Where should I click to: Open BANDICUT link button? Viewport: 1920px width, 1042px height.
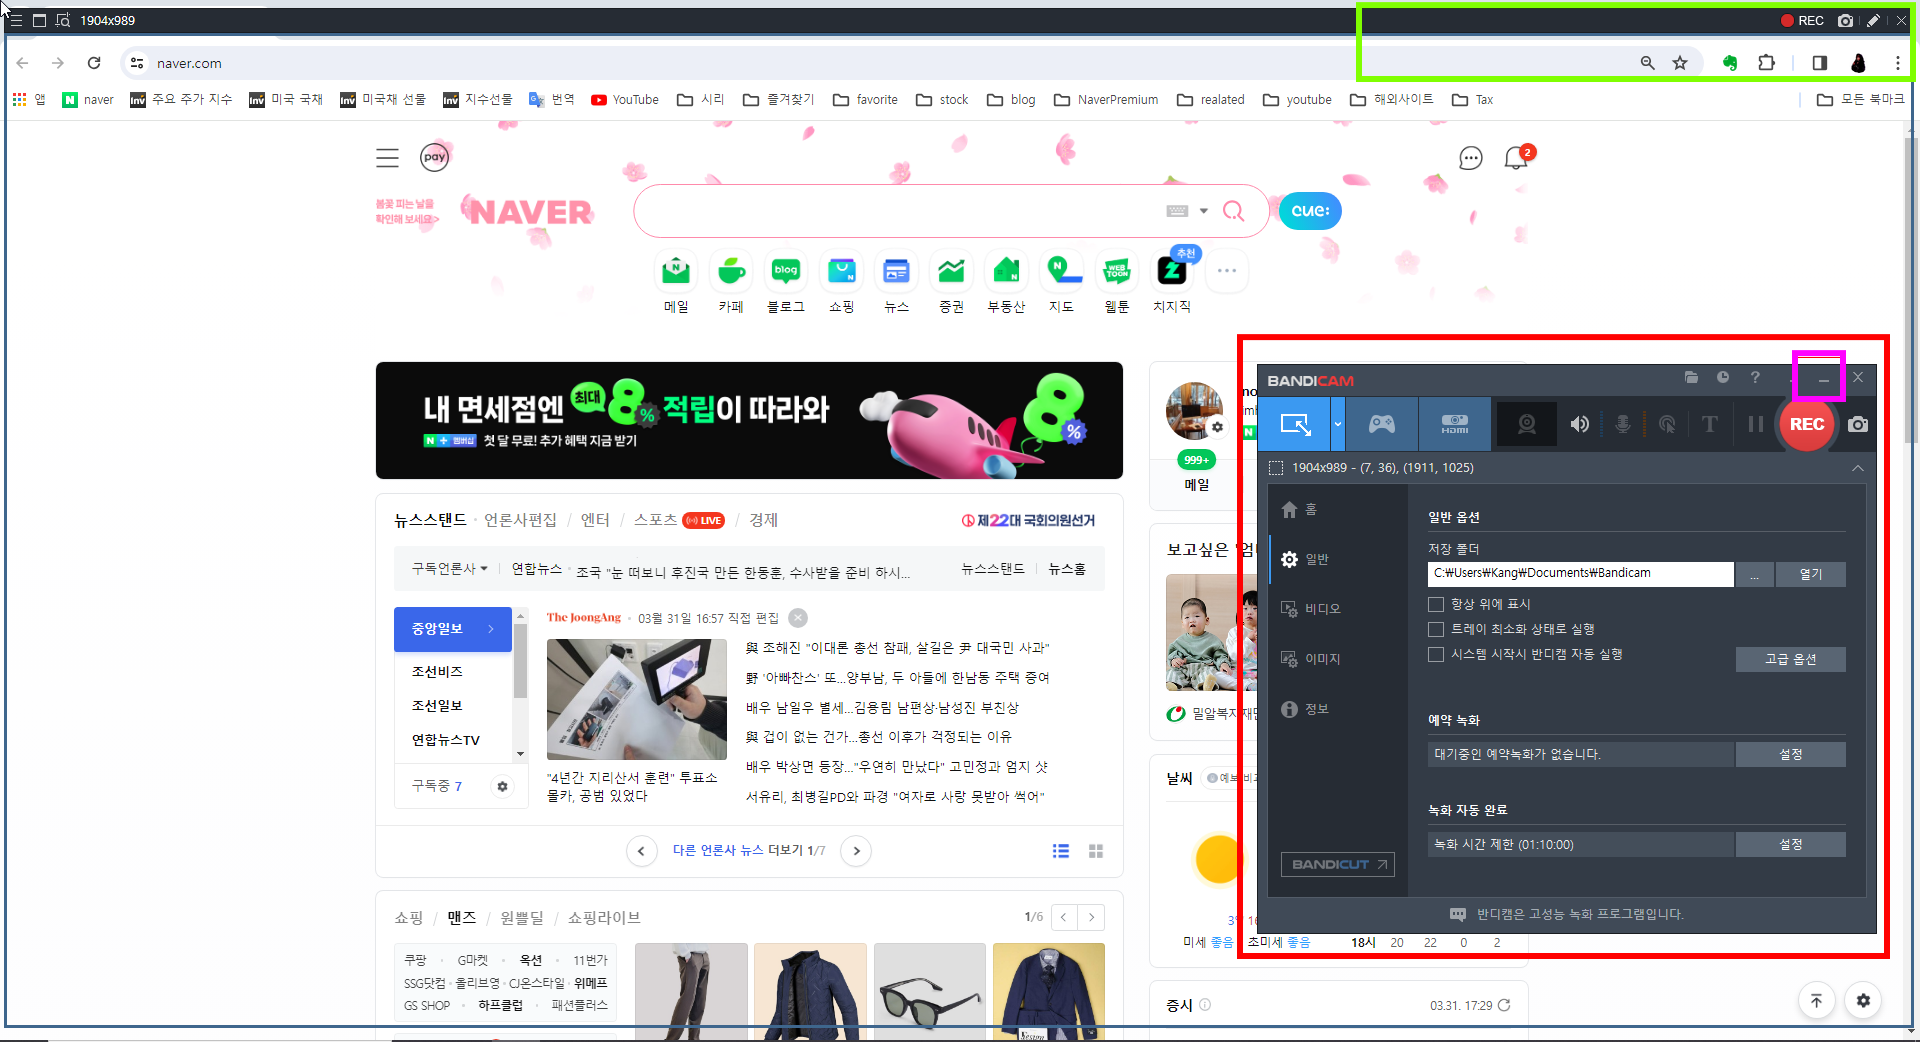pos(1337,864)
